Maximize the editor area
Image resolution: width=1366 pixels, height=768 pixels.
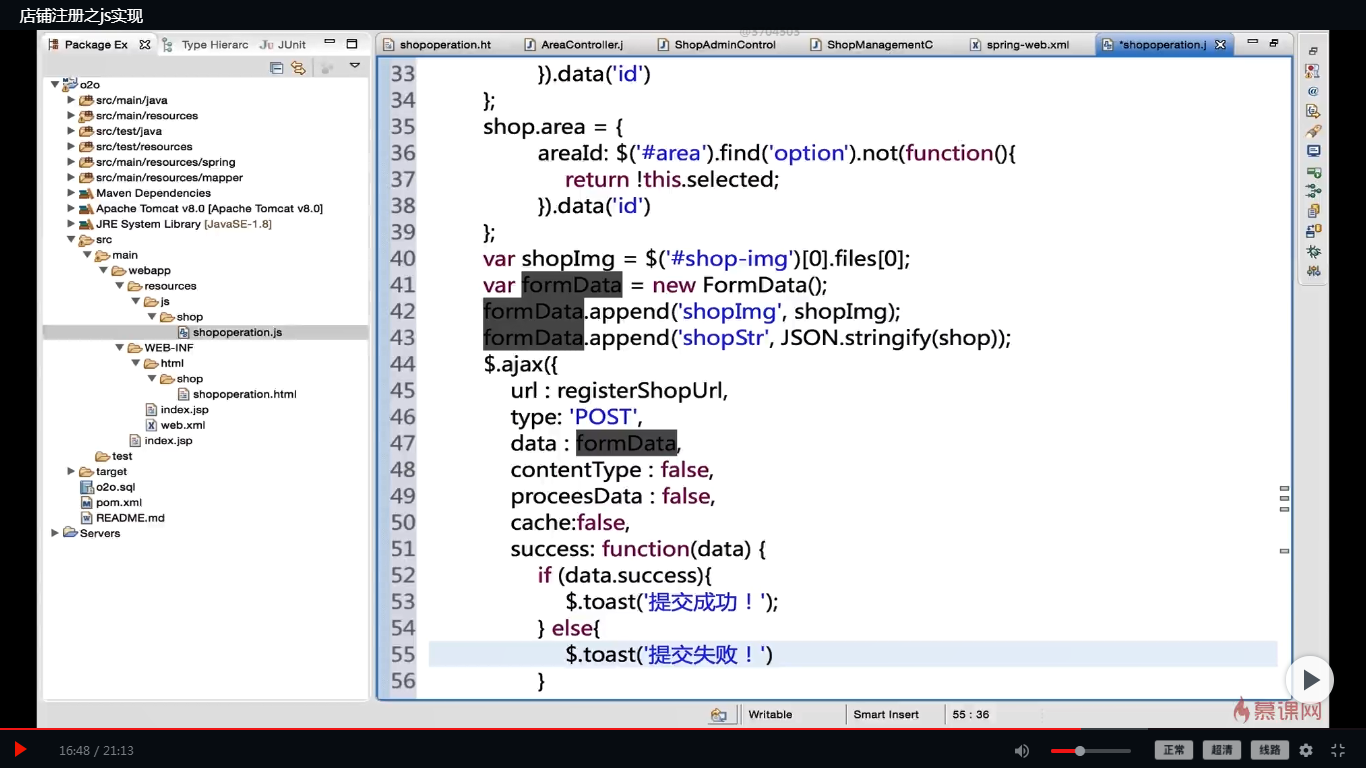click(1274, 44)
